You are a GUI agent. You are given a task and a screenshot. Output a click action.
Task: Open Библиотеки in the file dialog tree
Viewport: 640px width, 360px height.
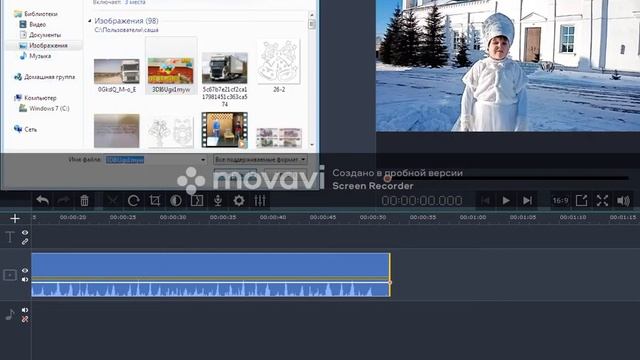(41, 14)
